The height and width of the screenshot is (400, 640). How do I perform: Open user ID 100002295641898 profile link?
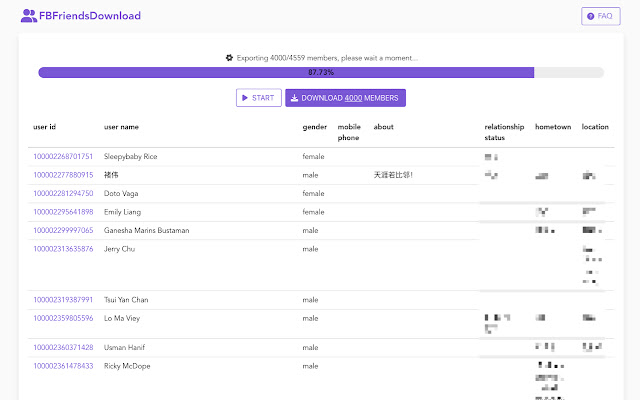click(63, 212)
